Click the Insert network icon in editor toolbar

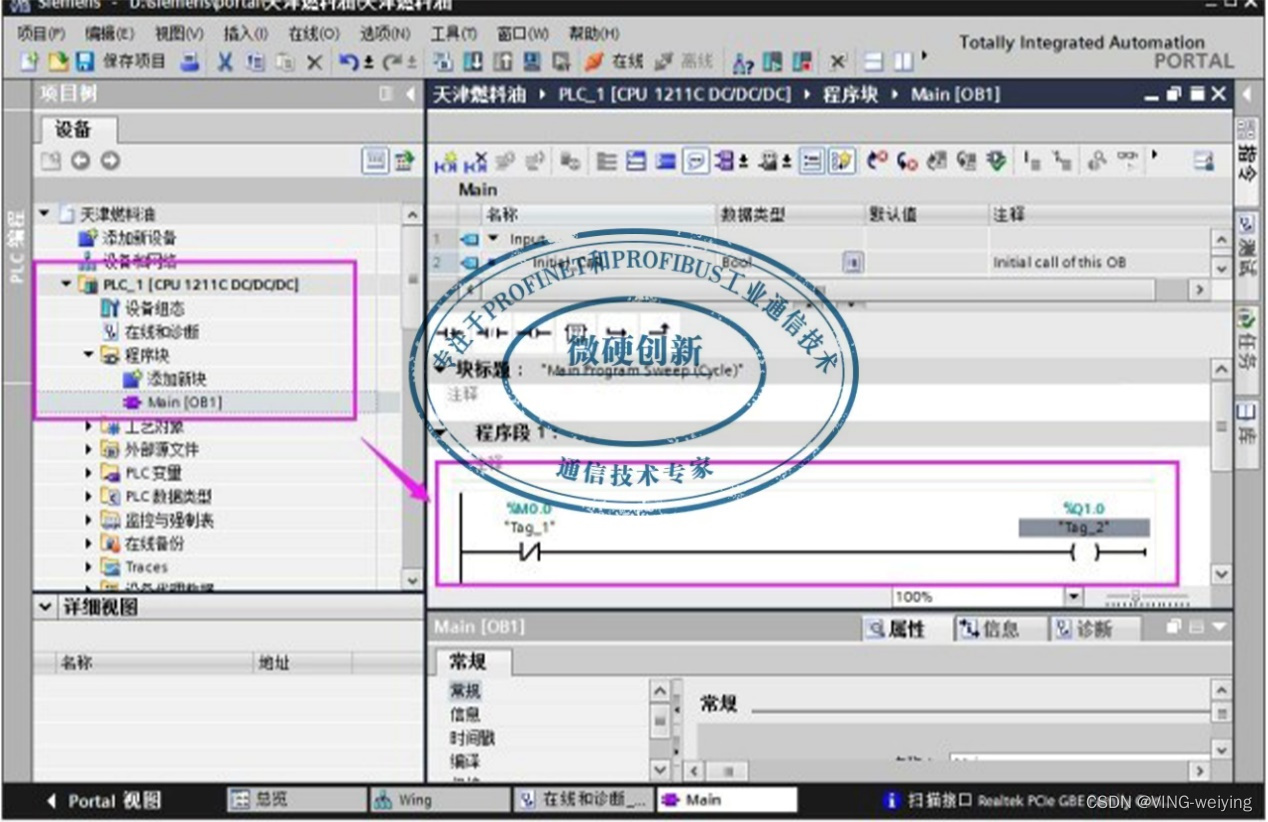click(446, 161)
